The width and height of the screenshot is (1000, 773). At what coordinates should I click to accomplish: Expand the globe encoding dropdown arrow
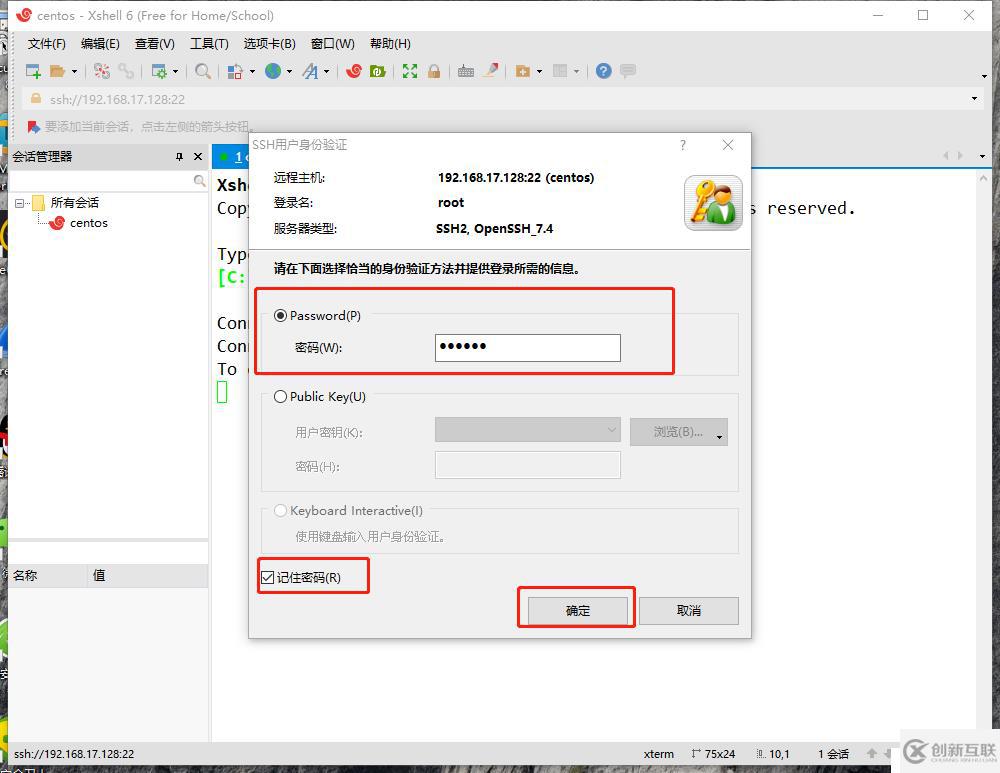[x=289, y=71]
